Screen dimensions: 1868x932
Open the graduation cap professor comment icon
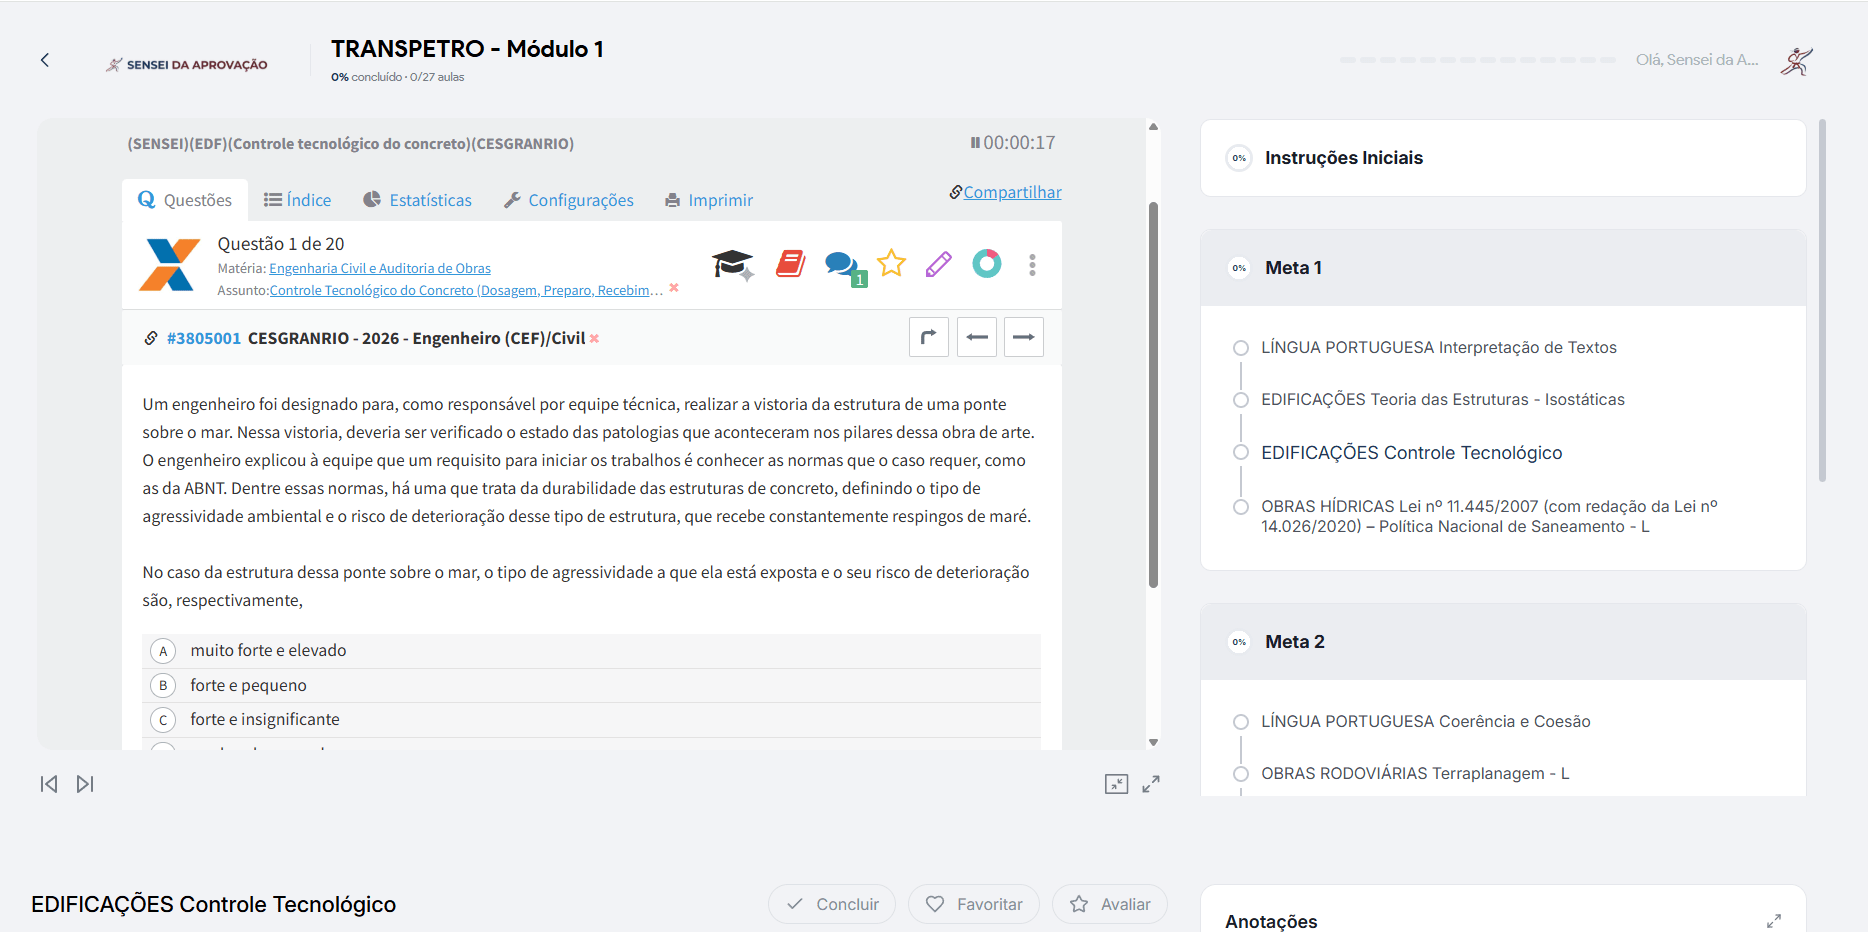click(733, 265)
